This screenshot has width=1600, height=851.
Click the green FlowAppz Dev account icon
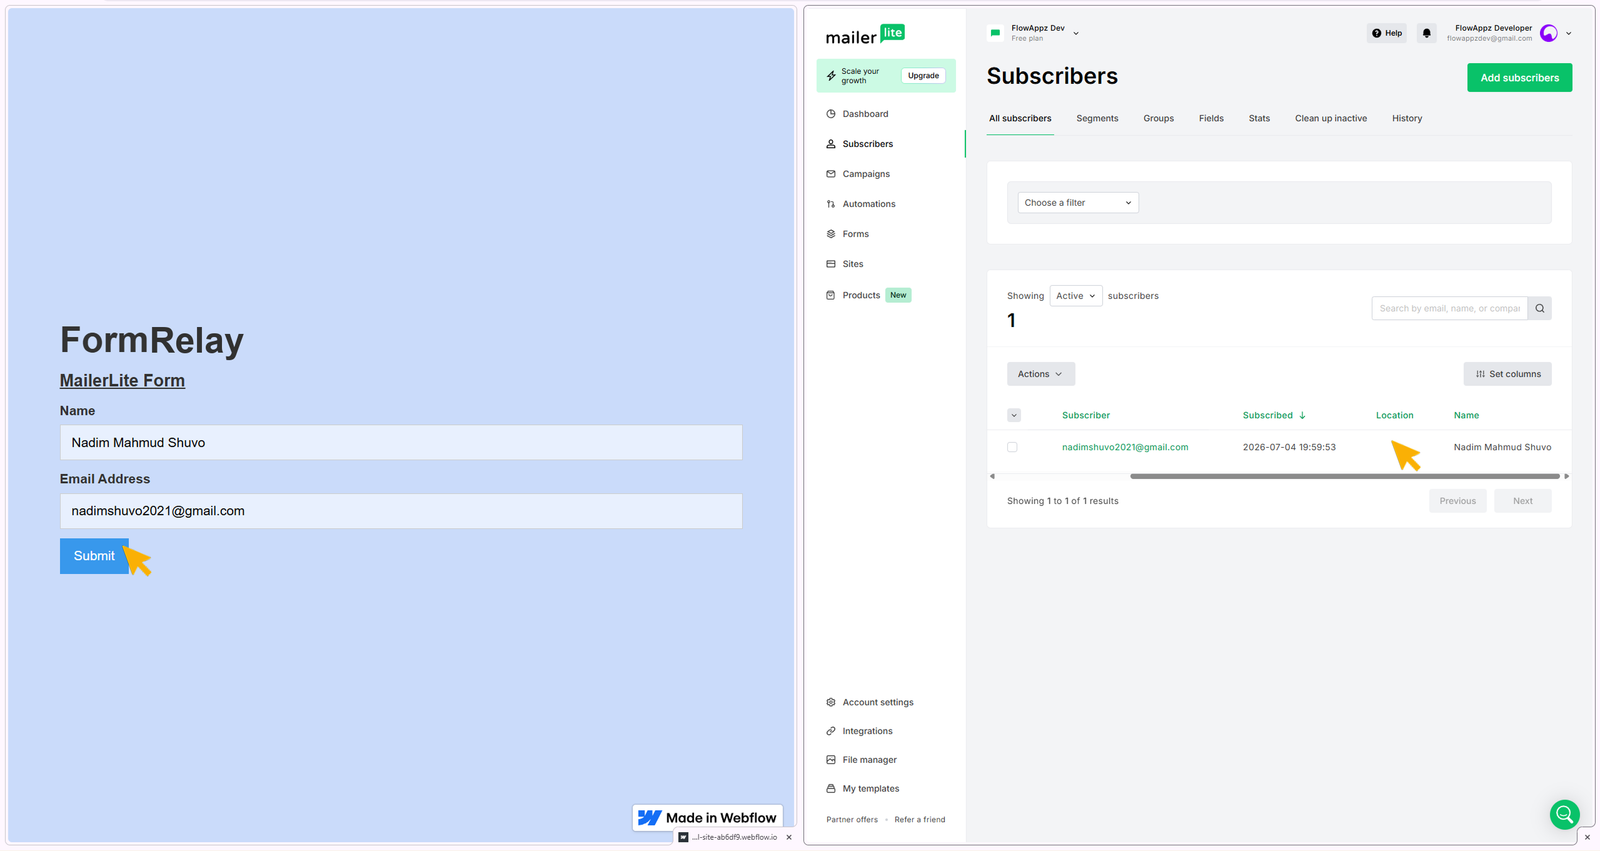pyautogui.click(x=995, y=33)
